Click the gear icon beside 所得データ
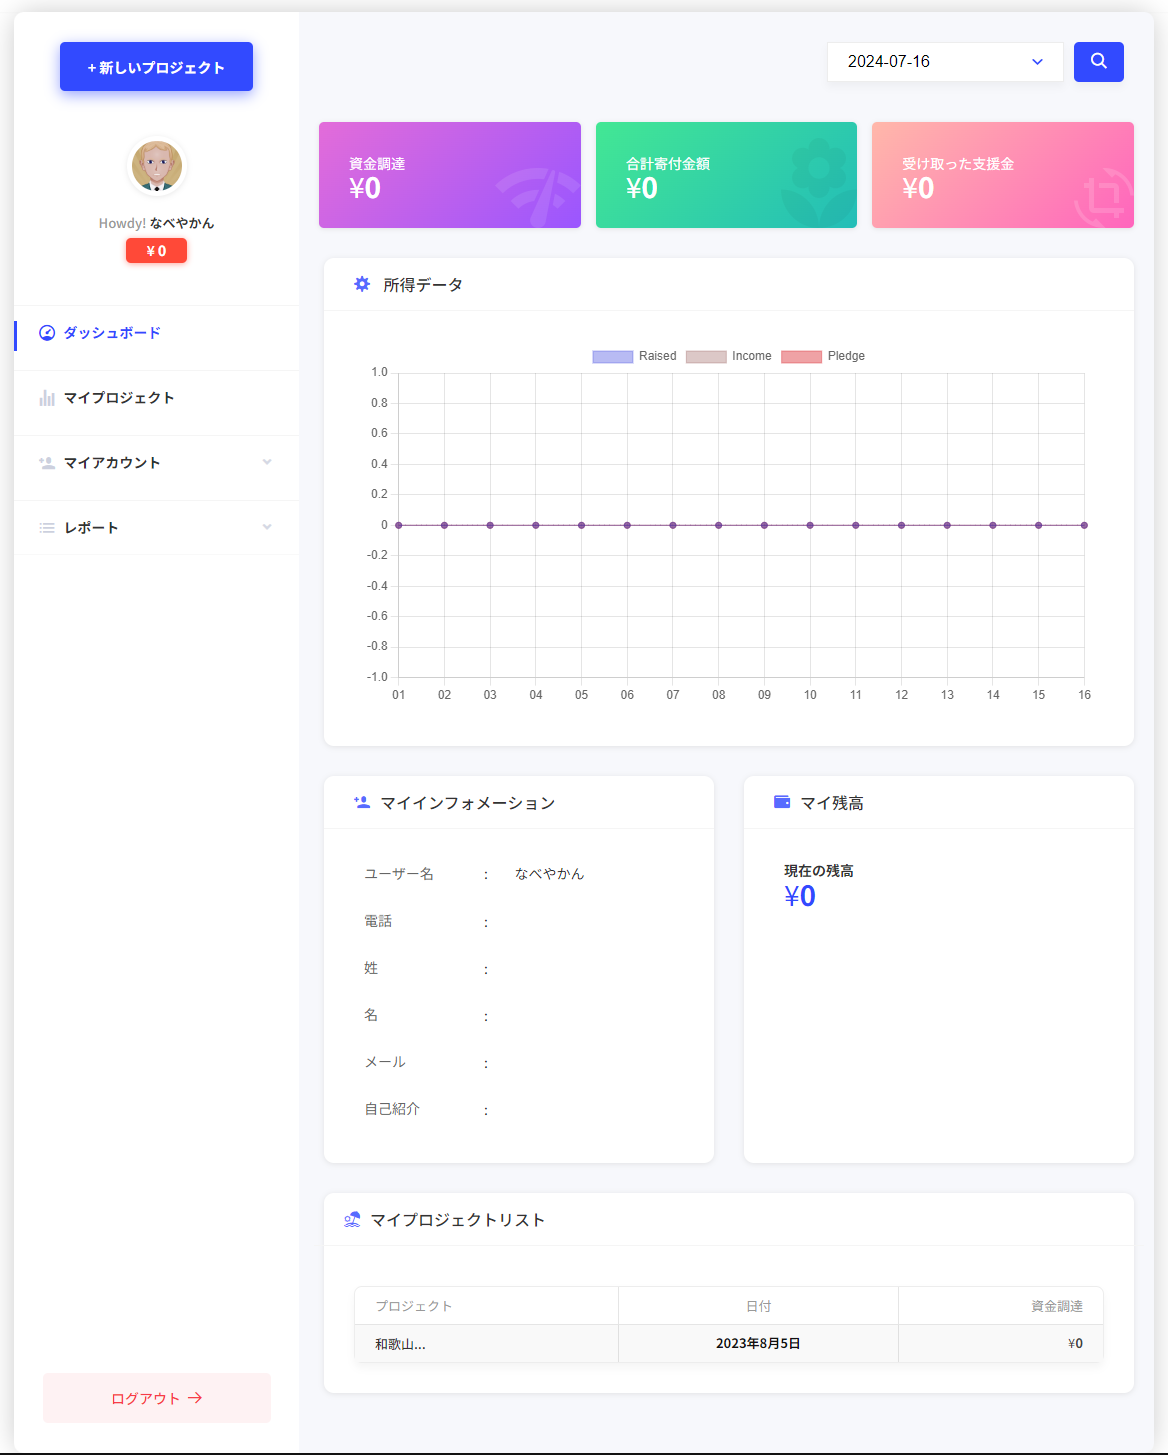Viewport: 1168px width, 1455px height. pos(362,285)
